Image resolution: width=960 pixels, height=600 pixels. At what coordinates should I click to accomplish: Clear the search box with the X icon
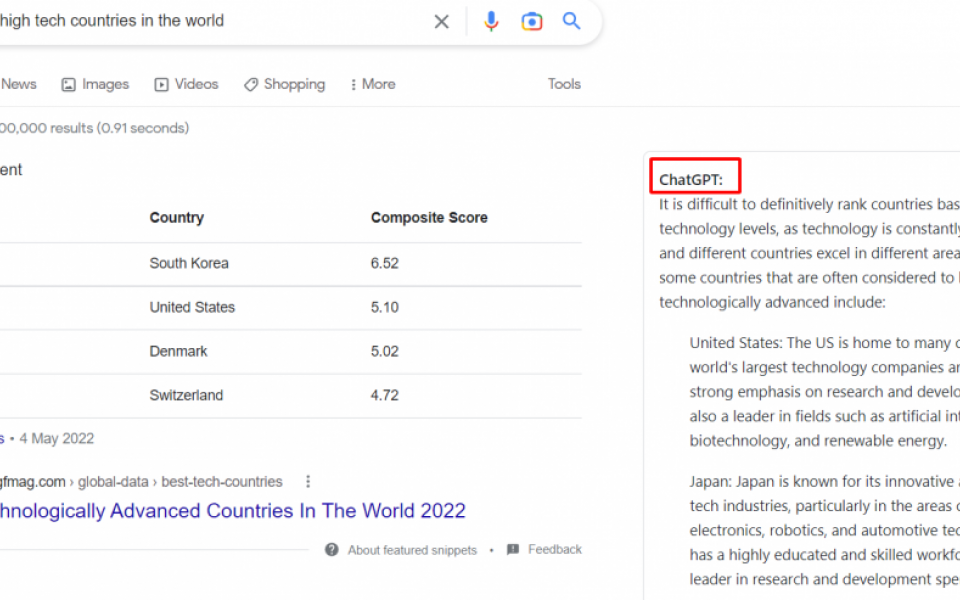click(441, 22)
